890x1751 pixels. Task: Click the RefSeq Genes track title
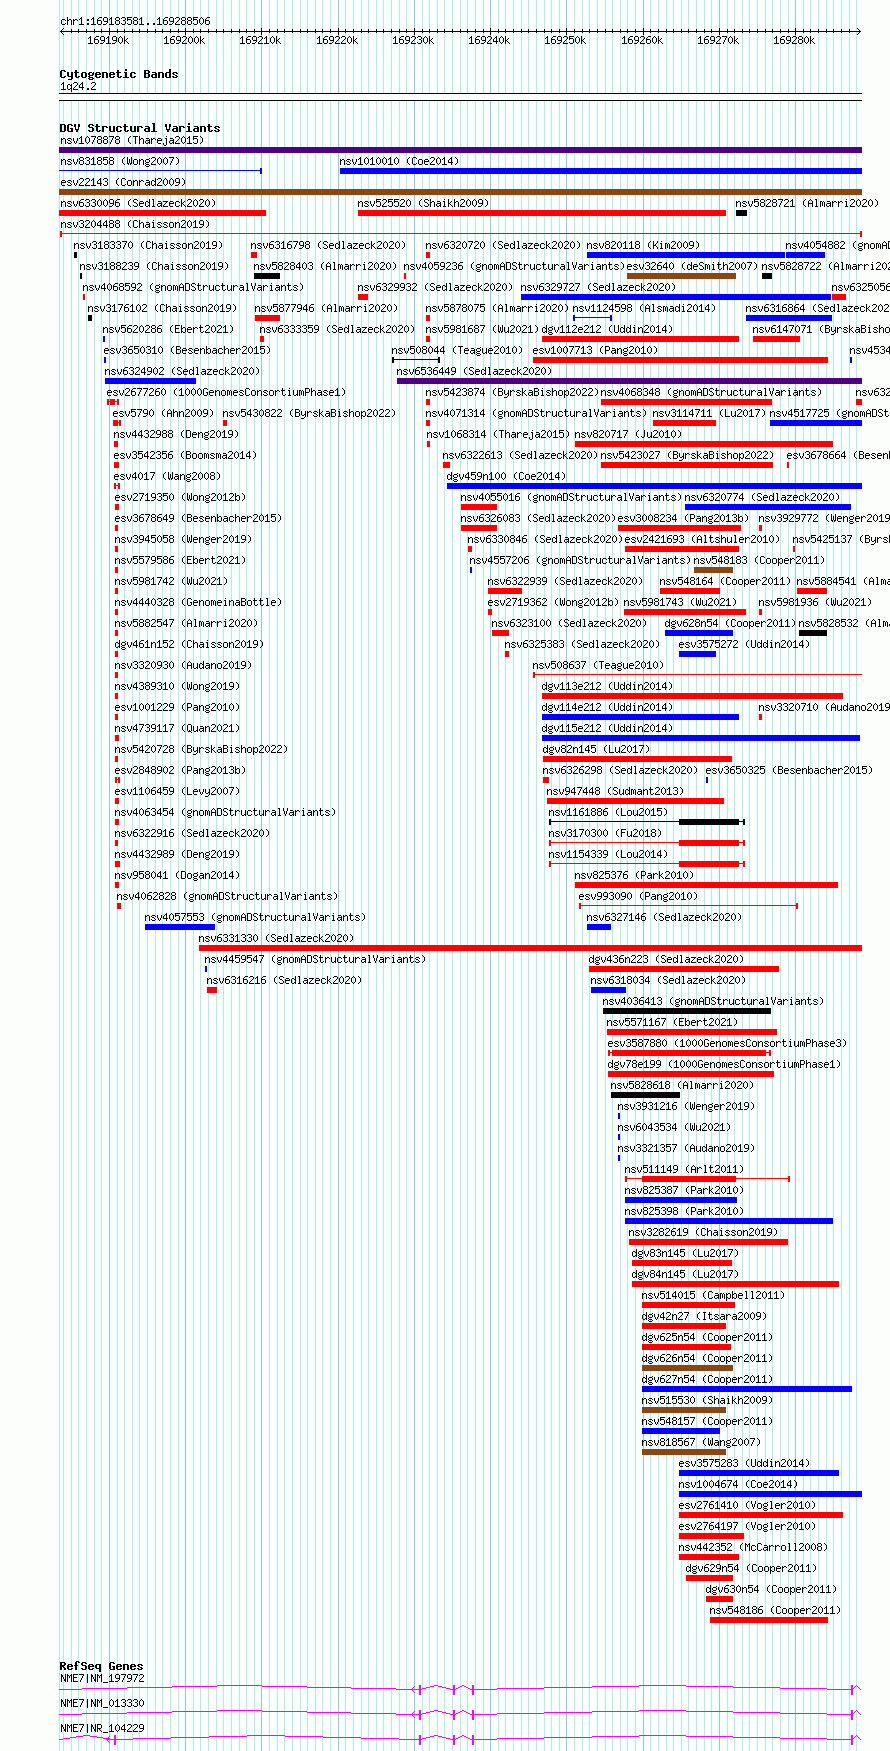(101, 1666)
